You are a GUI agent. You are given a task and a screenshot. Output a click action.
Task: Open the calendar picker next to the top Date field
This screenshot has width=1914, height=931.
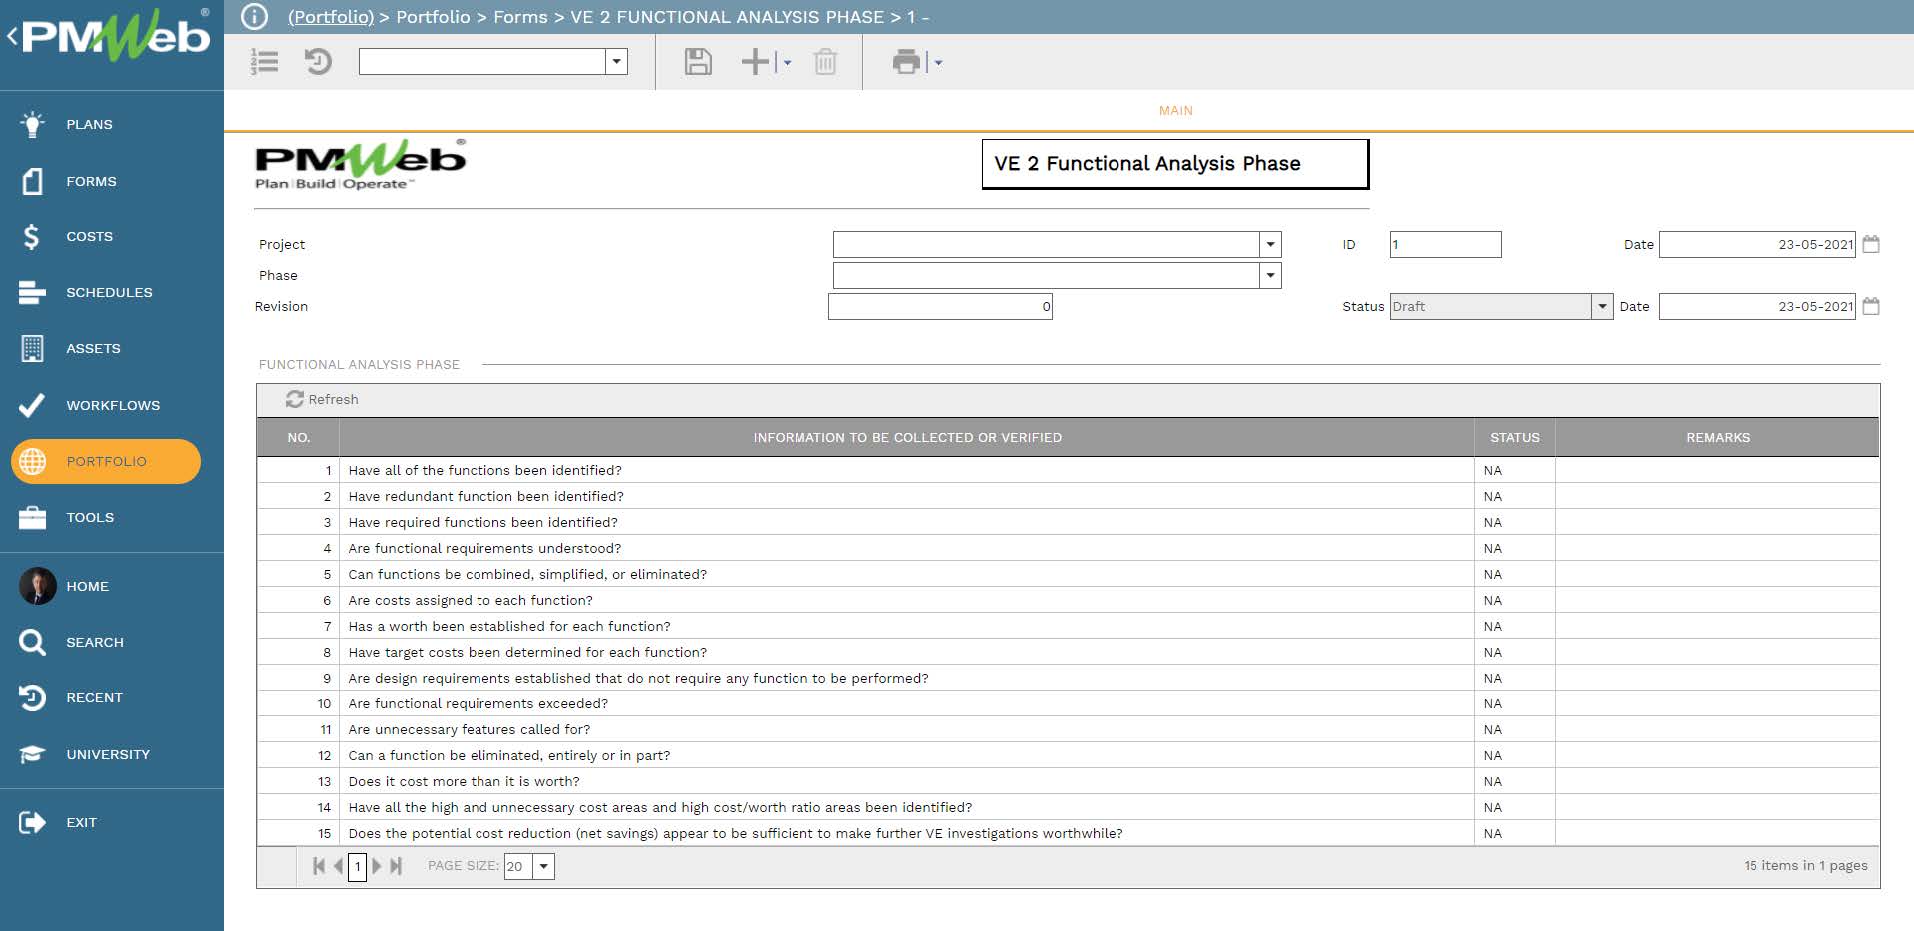1873,244
